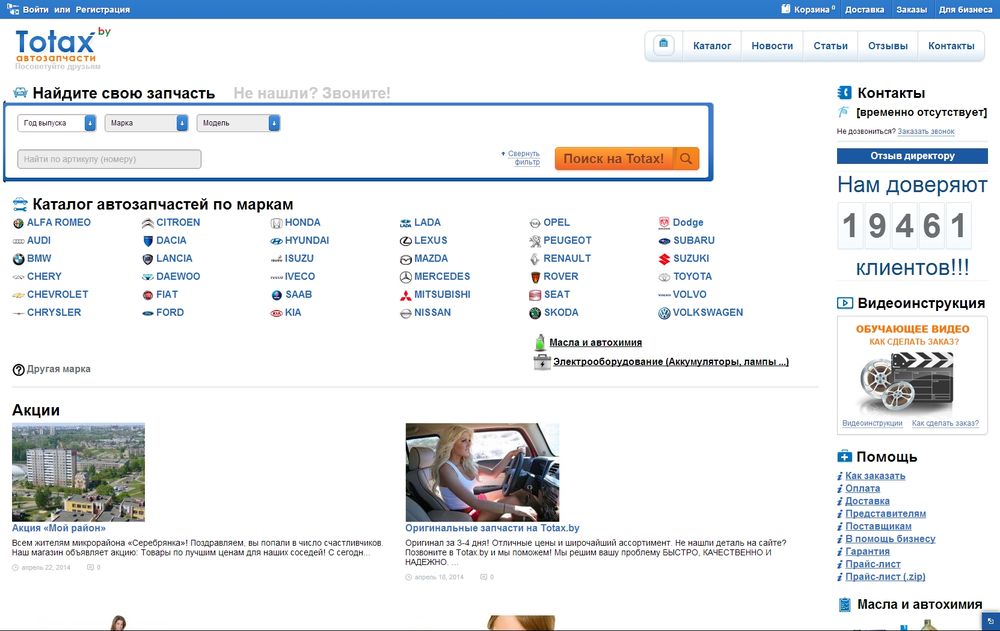1000x631 pixels.
Task: Click the Dodge ram logo icon
Action: [664, 223]
